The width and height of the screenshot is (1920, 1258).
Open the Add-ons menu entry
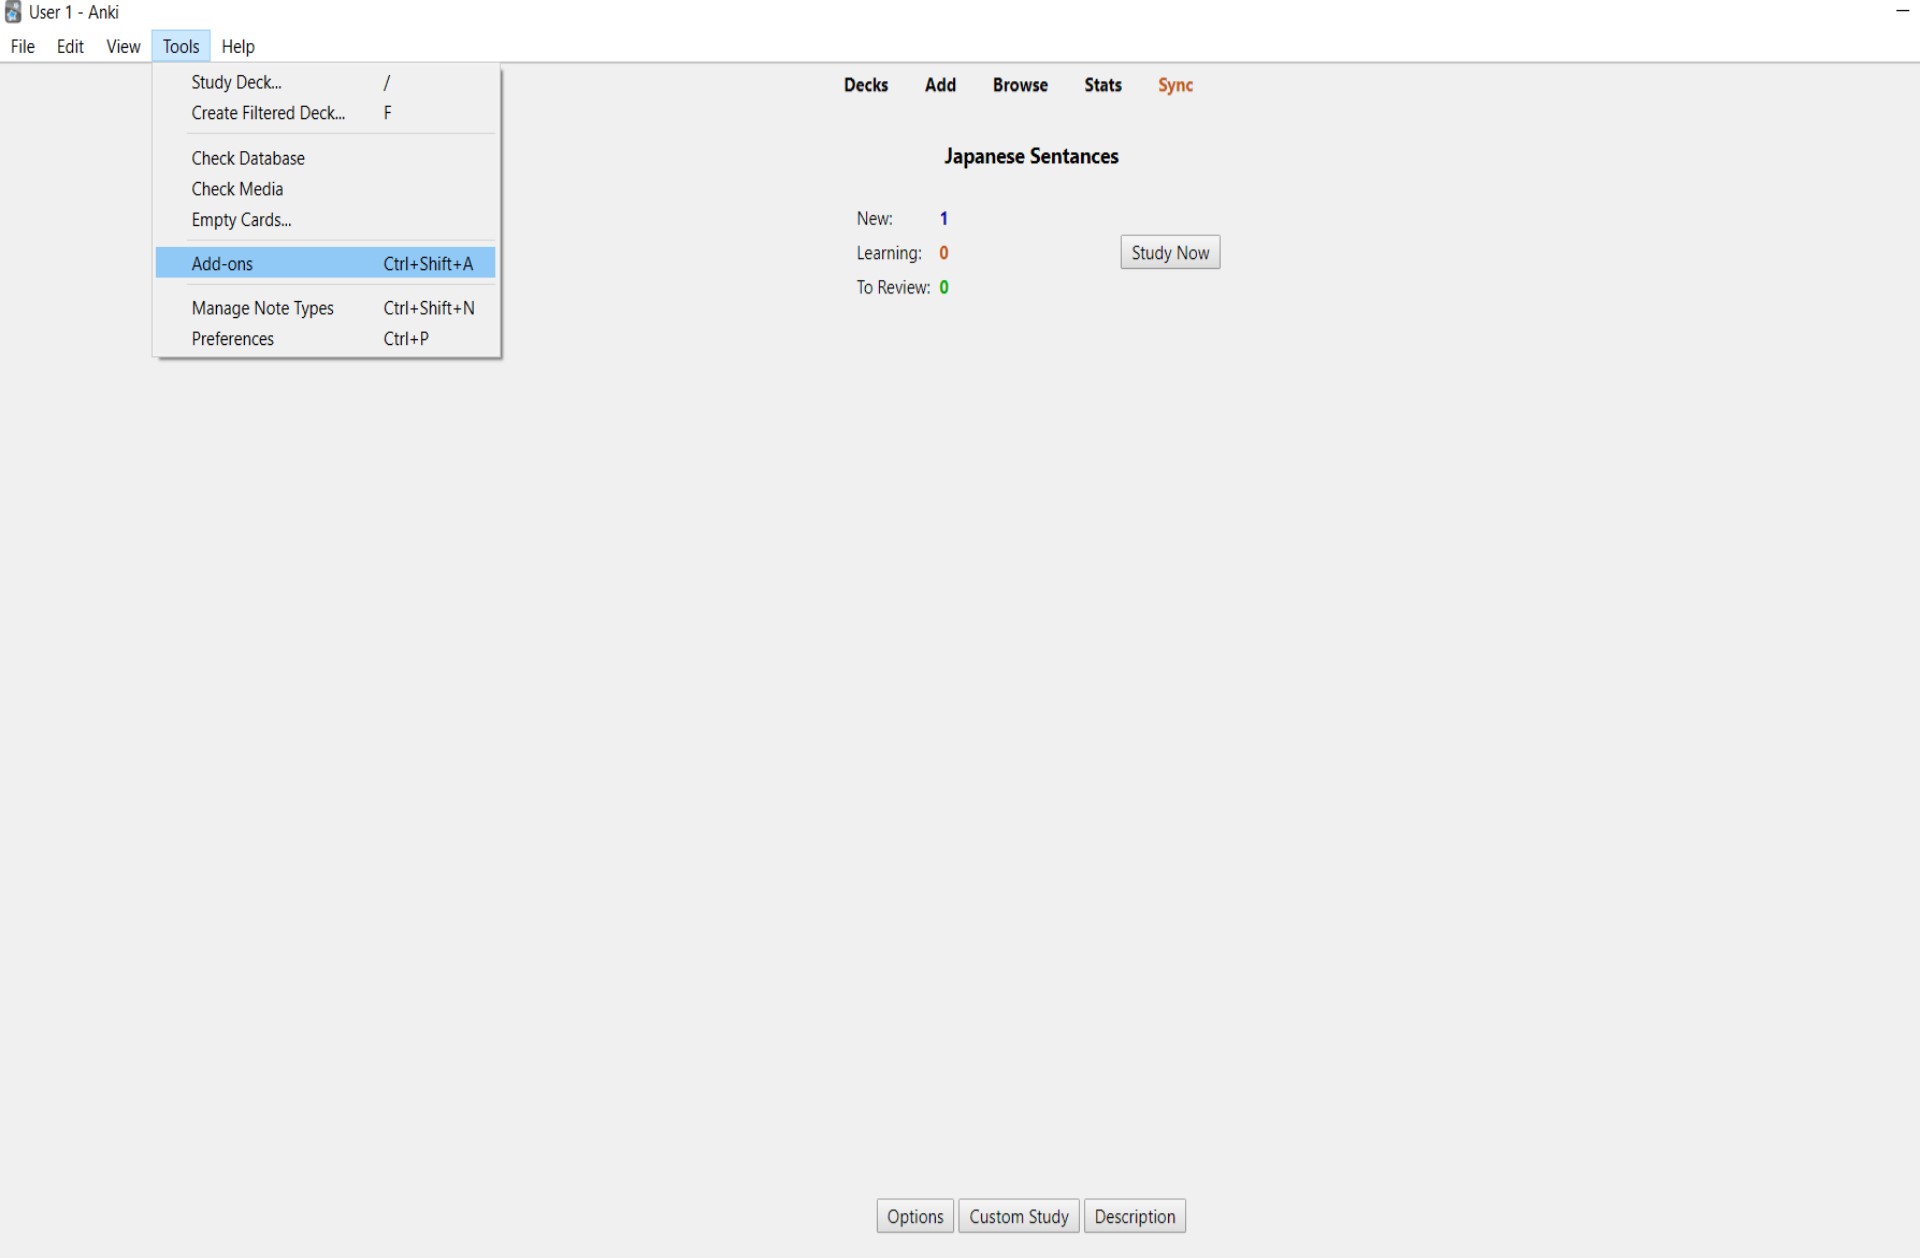222,264
